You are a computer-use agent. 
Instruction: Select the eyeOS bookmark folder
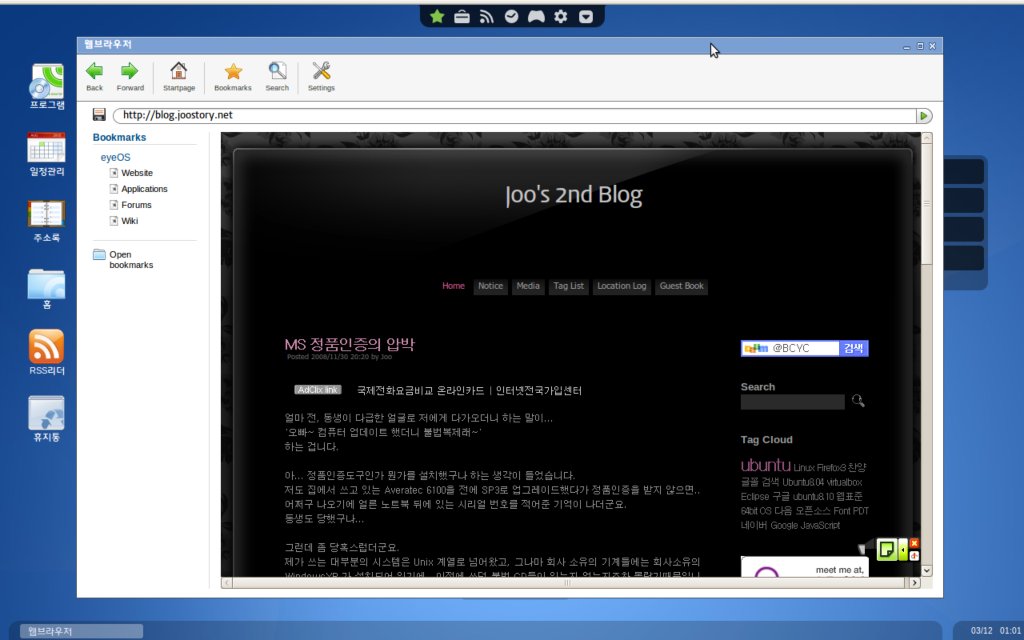tap(115, 157)
